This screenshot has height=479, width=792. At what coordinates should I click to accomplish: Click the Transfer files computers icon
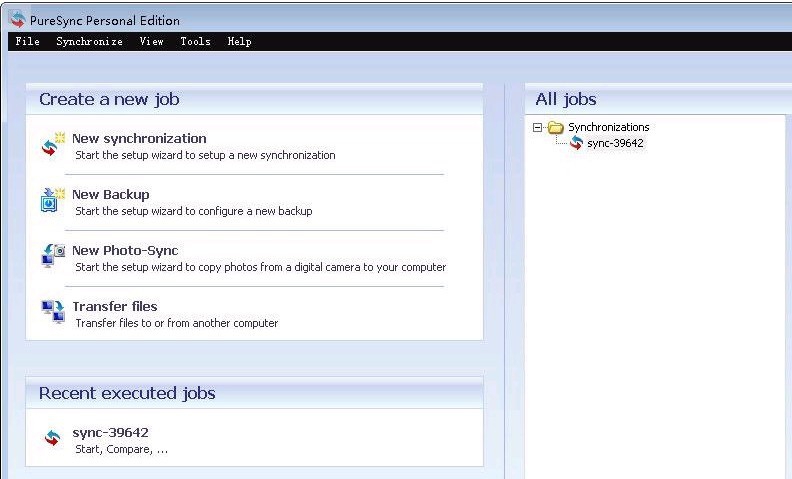pyautogui.click(x=53, y=312)
